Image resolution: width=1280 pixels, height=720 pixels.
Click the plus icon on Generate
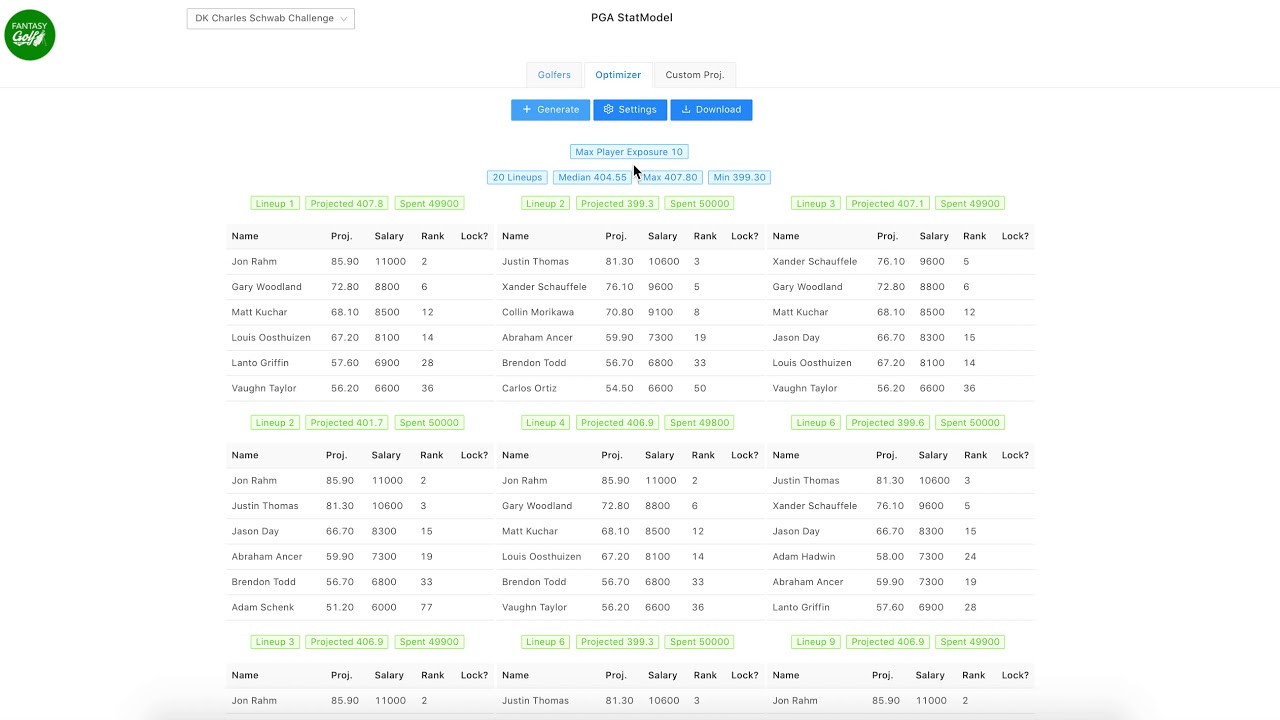point(527,110)
